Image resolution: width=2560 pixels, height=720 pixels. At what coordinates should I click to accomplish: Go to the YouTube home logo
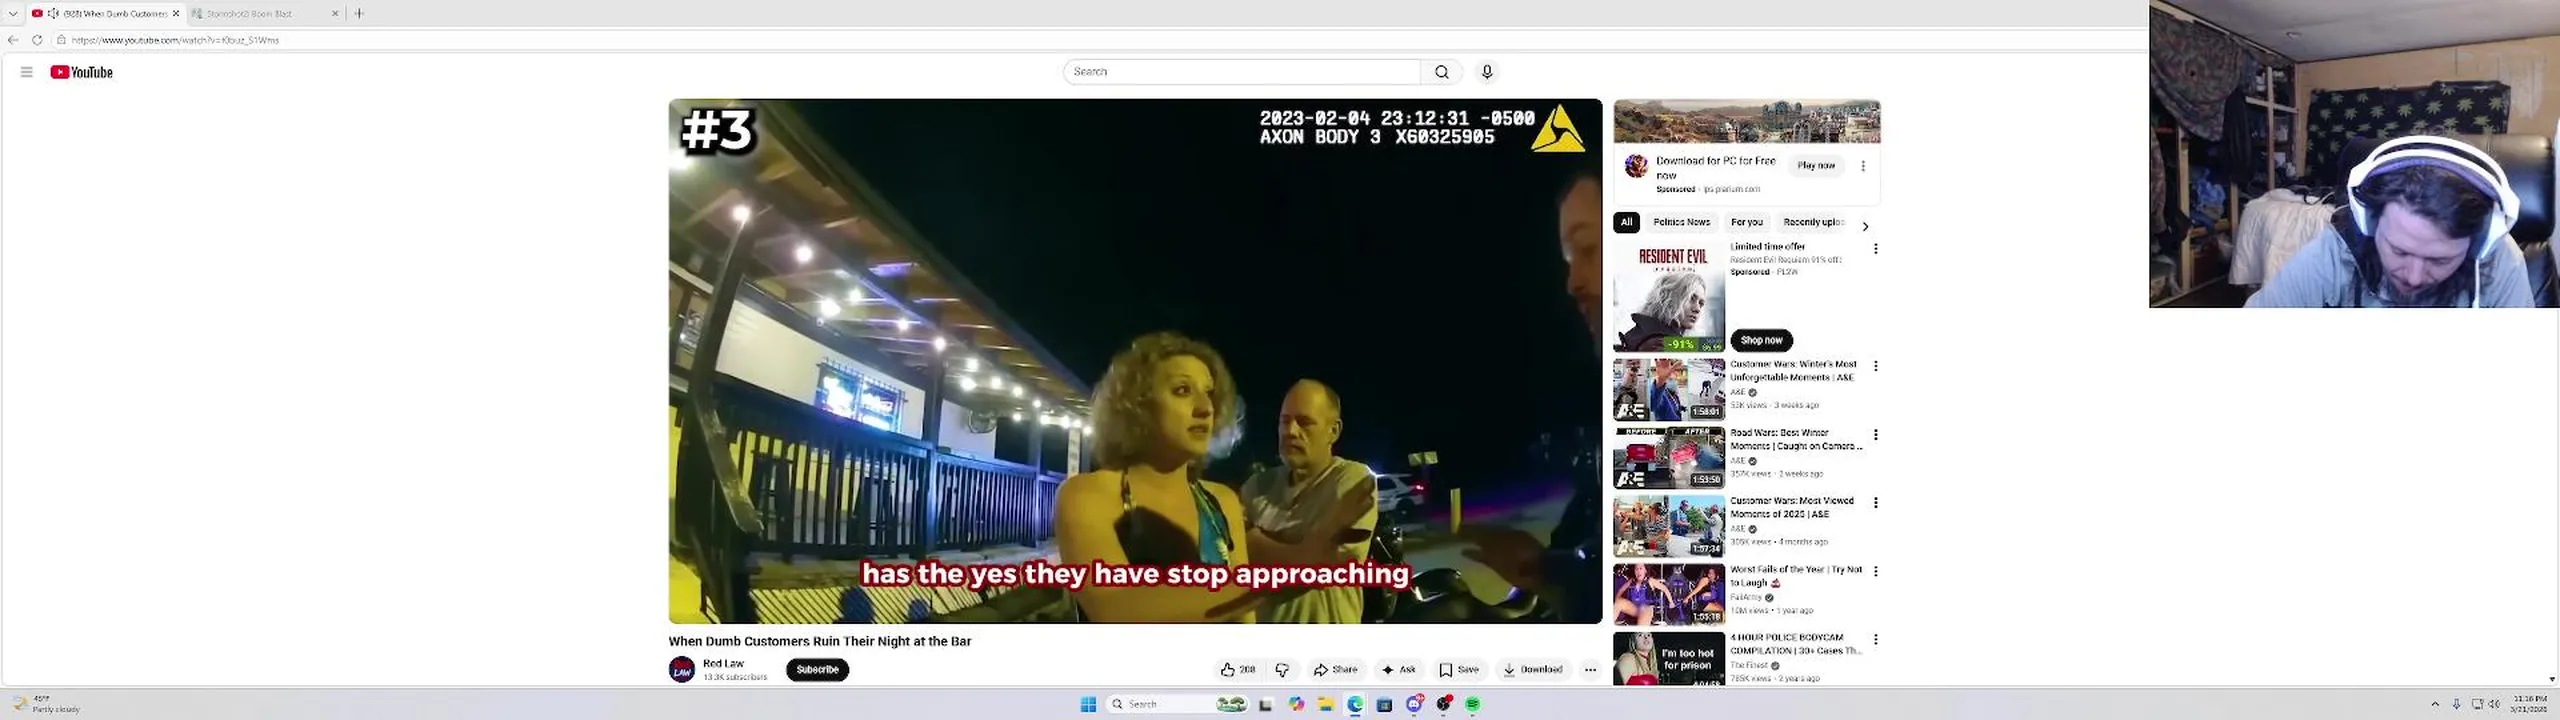(82, 72)
